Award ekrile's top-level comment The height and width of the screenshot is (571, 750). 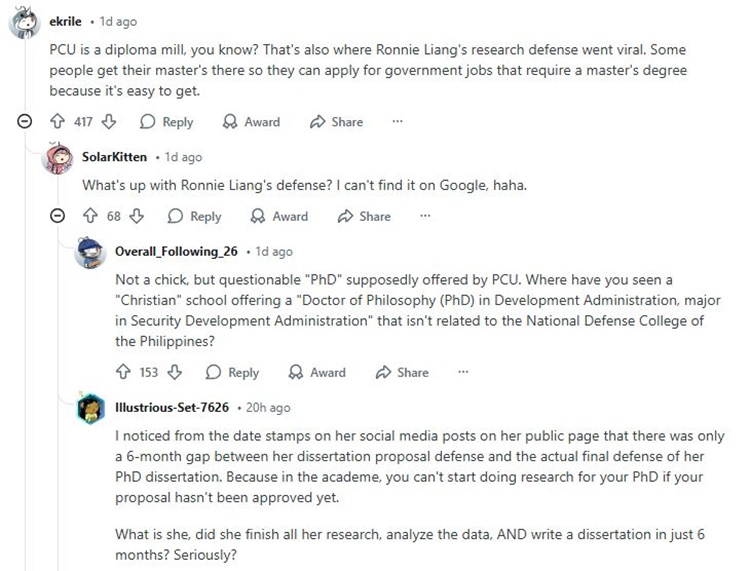252,122
